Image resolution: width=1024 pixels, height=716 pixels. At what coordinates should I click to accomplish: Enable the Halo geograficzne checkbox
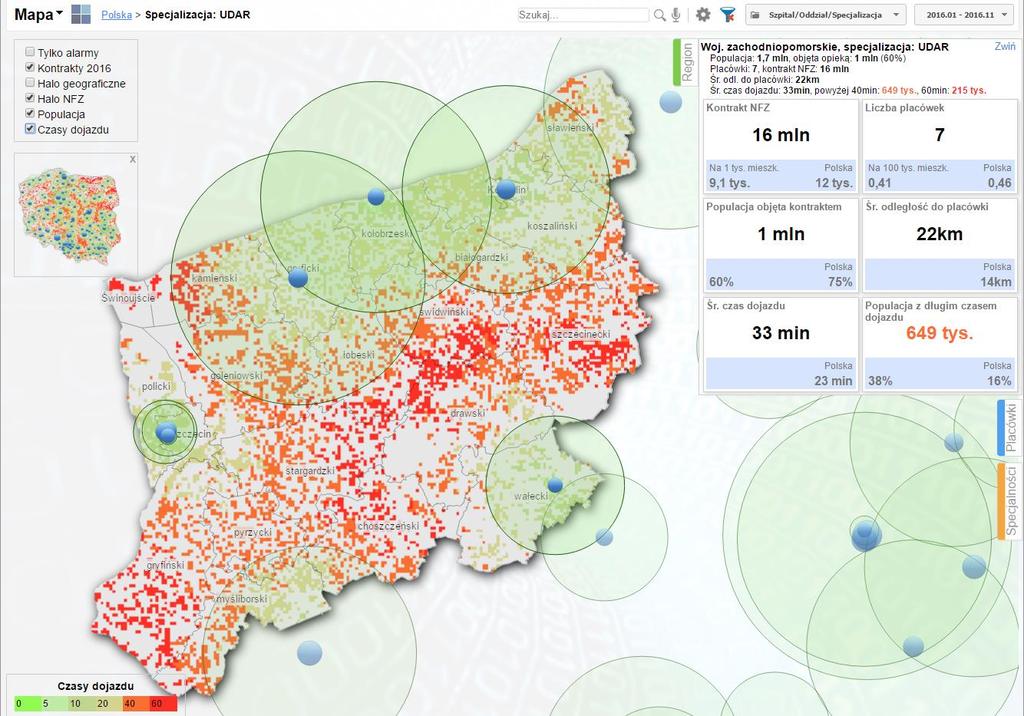coord(30,82)
